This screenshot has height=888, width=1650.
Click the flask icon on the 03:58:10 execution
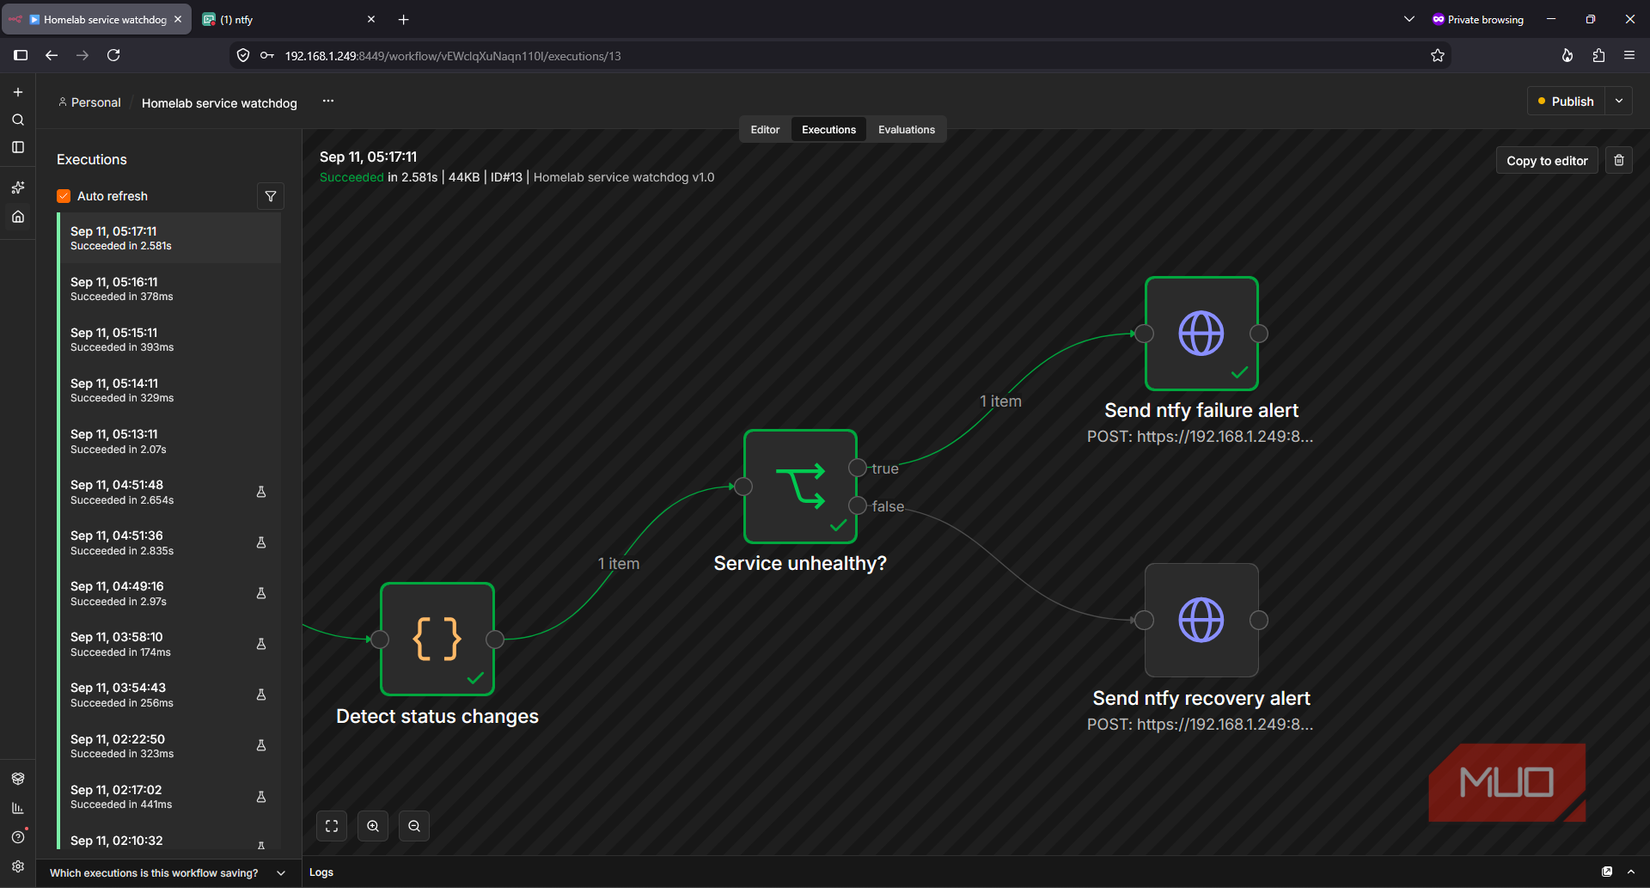261,644
